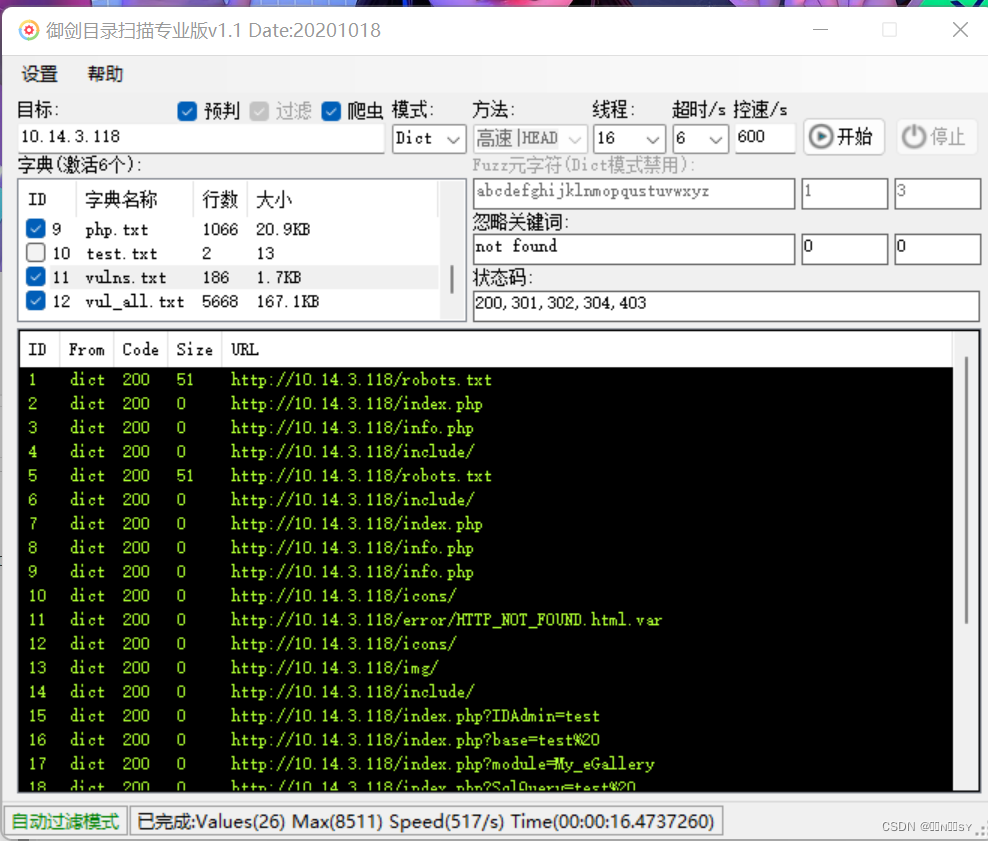Disable the 预判 checkbox

(187, 111)
